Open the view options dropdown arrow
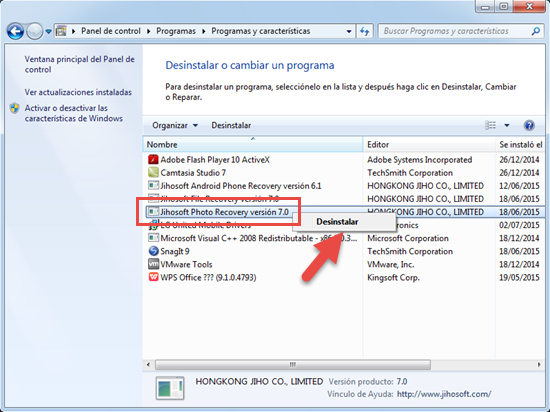Screen dimensions: 550x412 (507, 125)
